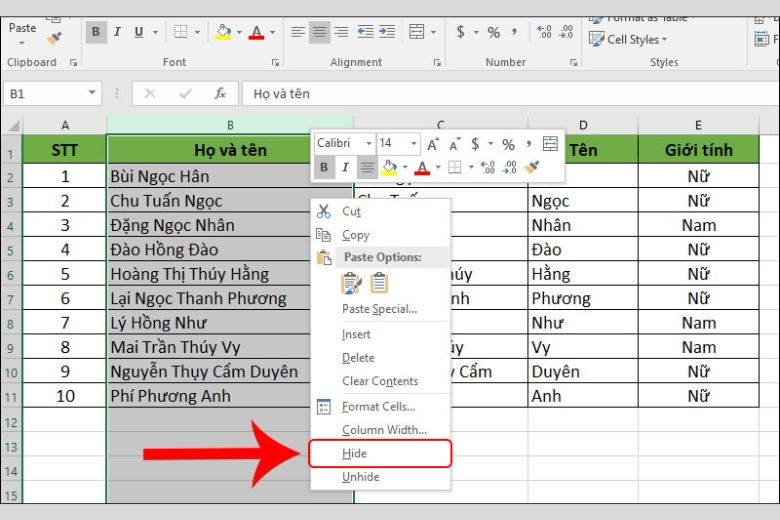Apply the ribbon Fill Color bucket
Viewport: 780px width, 520px height.
[223, 32]
